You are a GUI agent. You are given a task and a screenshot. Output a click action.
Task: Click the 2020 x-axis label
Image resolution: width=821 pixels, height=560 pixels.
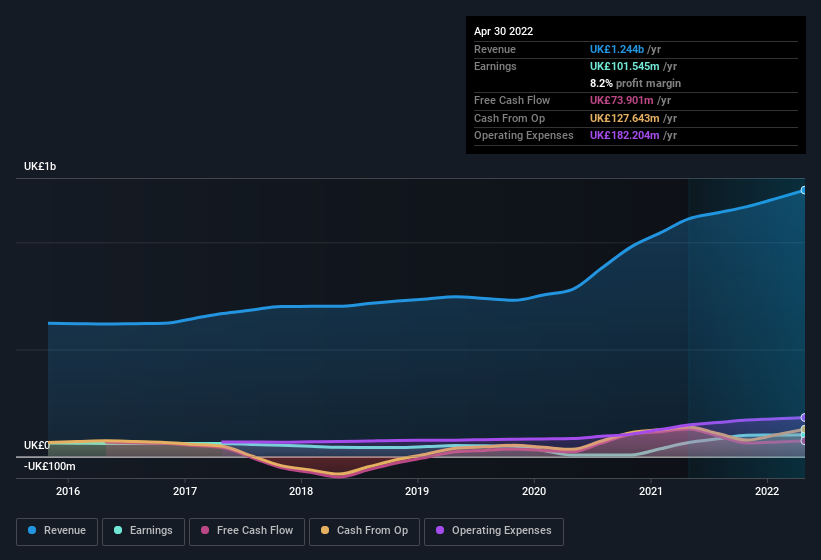534,491
